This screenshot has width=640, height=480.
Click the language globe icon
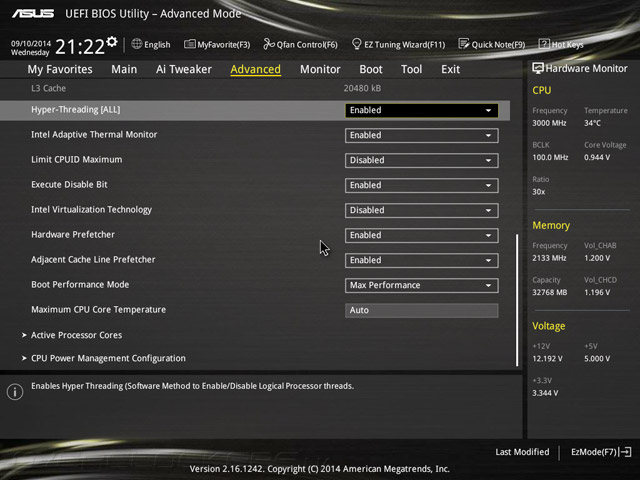coord(137,44)
